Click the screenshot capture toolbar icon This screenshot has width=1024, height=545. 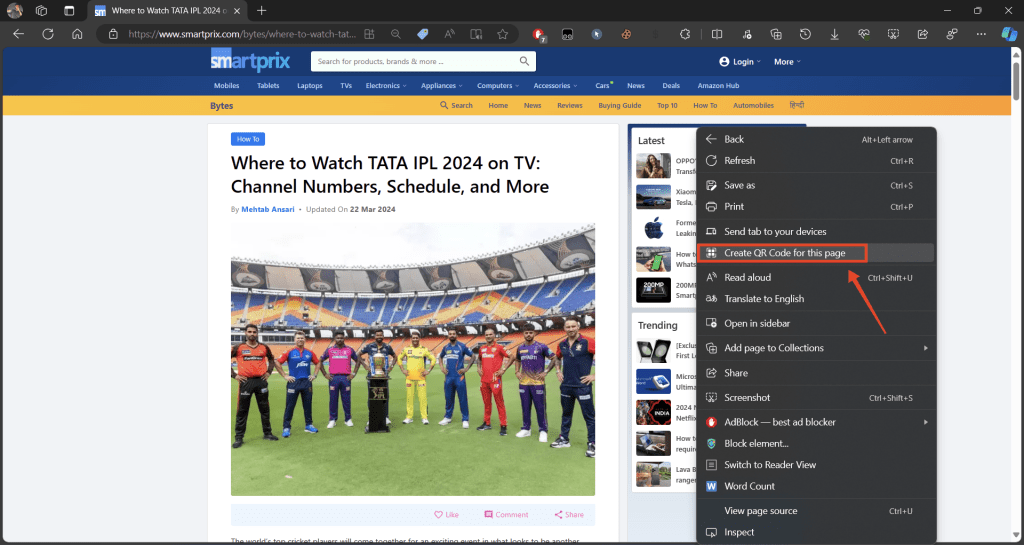893,34
